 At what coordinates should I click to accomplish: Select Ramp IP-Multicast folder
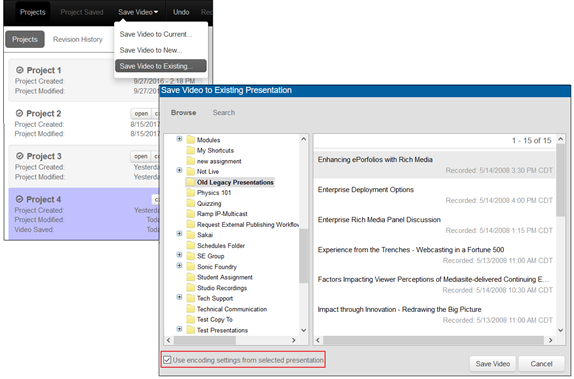click(x=222, y=213)
